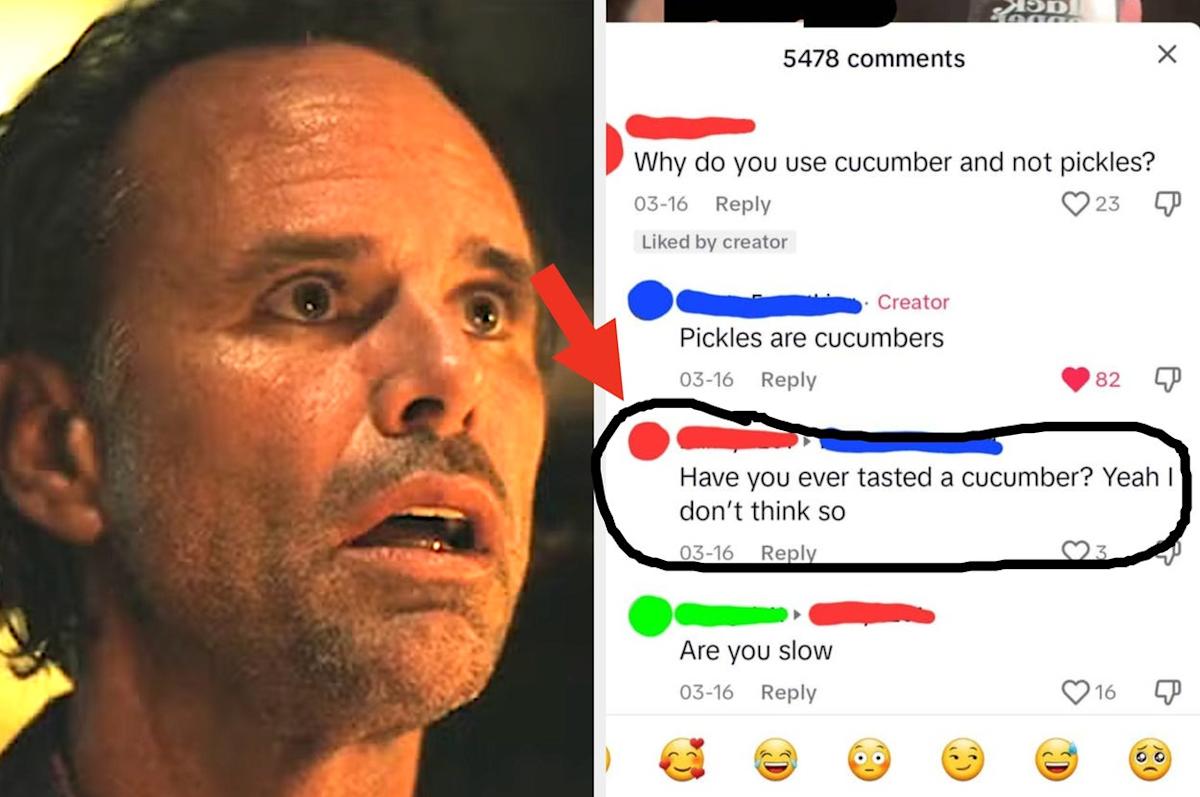
Task: Dislike the 'Pickles are cucumbers' comment
Action: 1167,379
